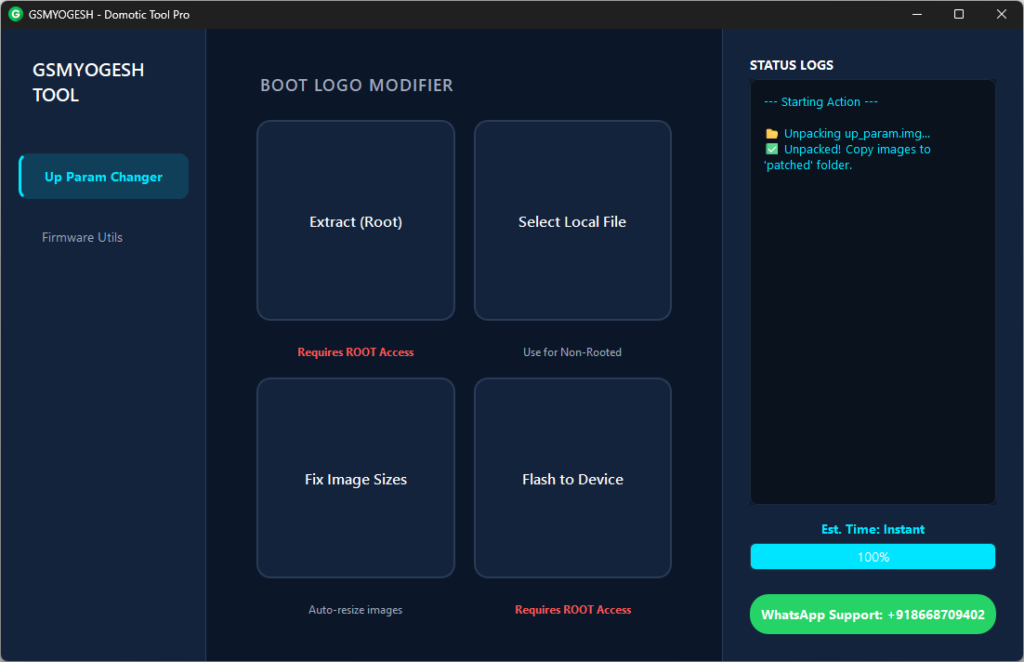Viewport: 1024px width, 662px height.
Task: Click the 'Auto-resize images' caption
Action: (356, 610)
